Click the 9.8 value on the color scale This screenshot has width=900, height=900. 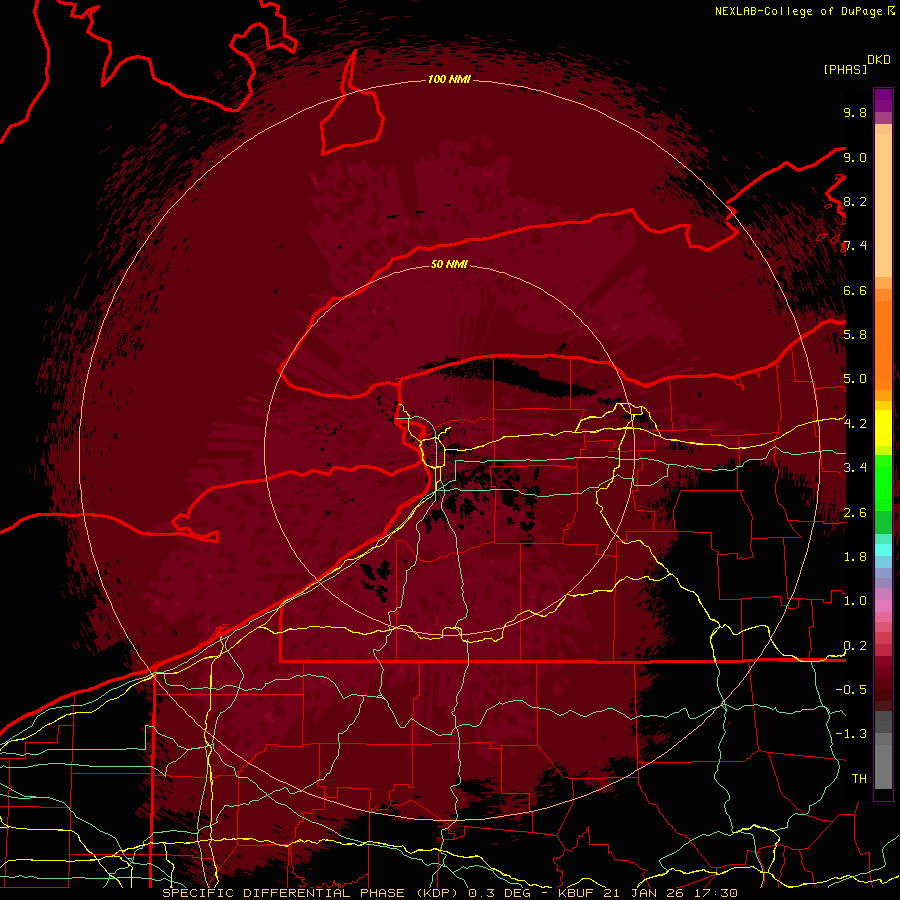(855, 112)
